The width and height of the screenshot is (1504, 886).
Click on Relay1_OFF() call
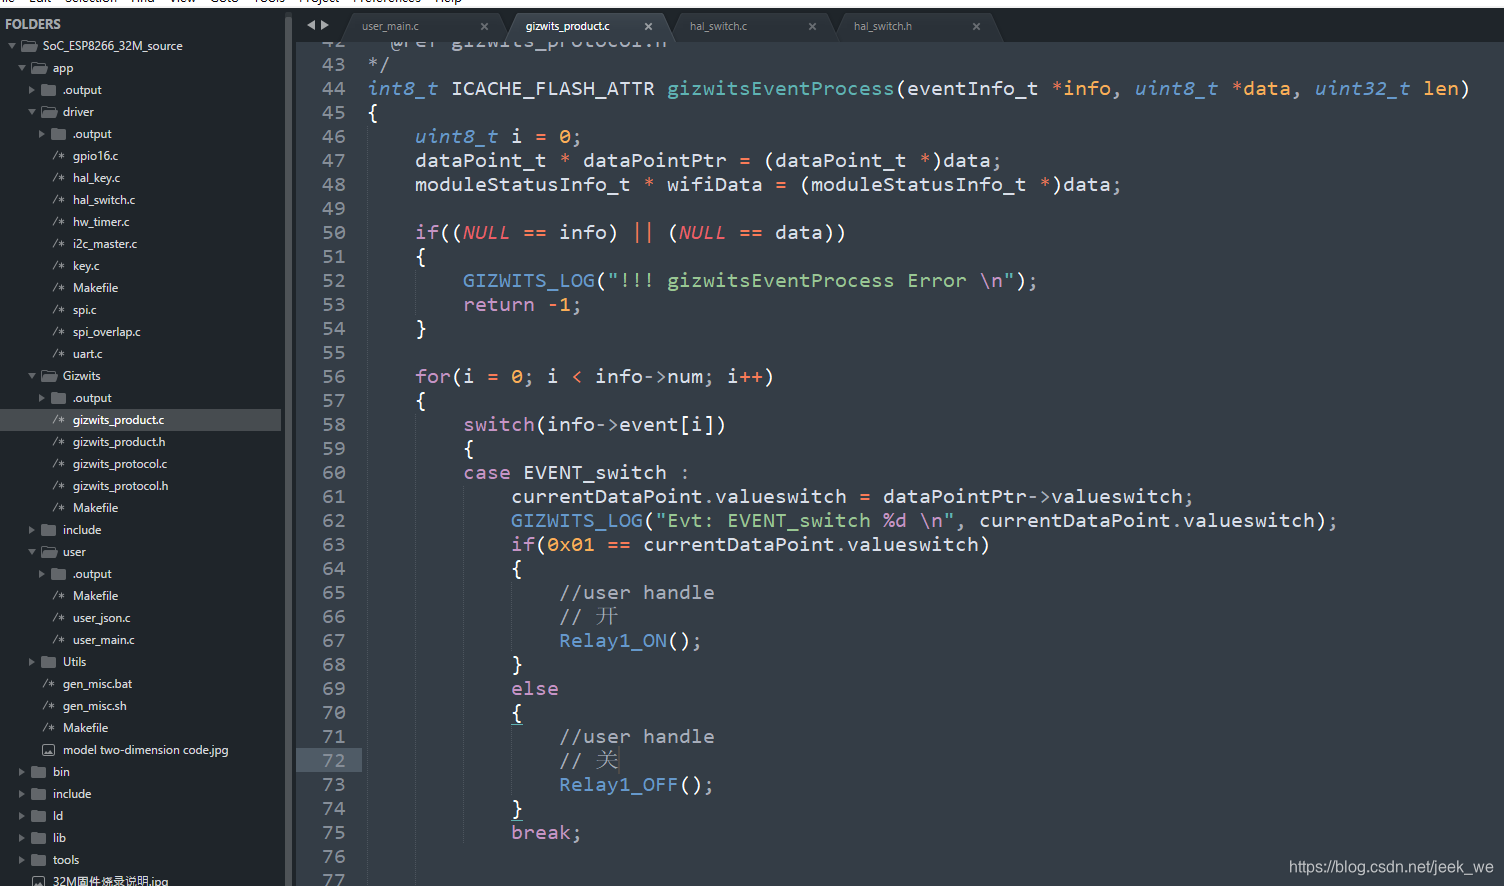pyautogui.click(x=636, y=785)
